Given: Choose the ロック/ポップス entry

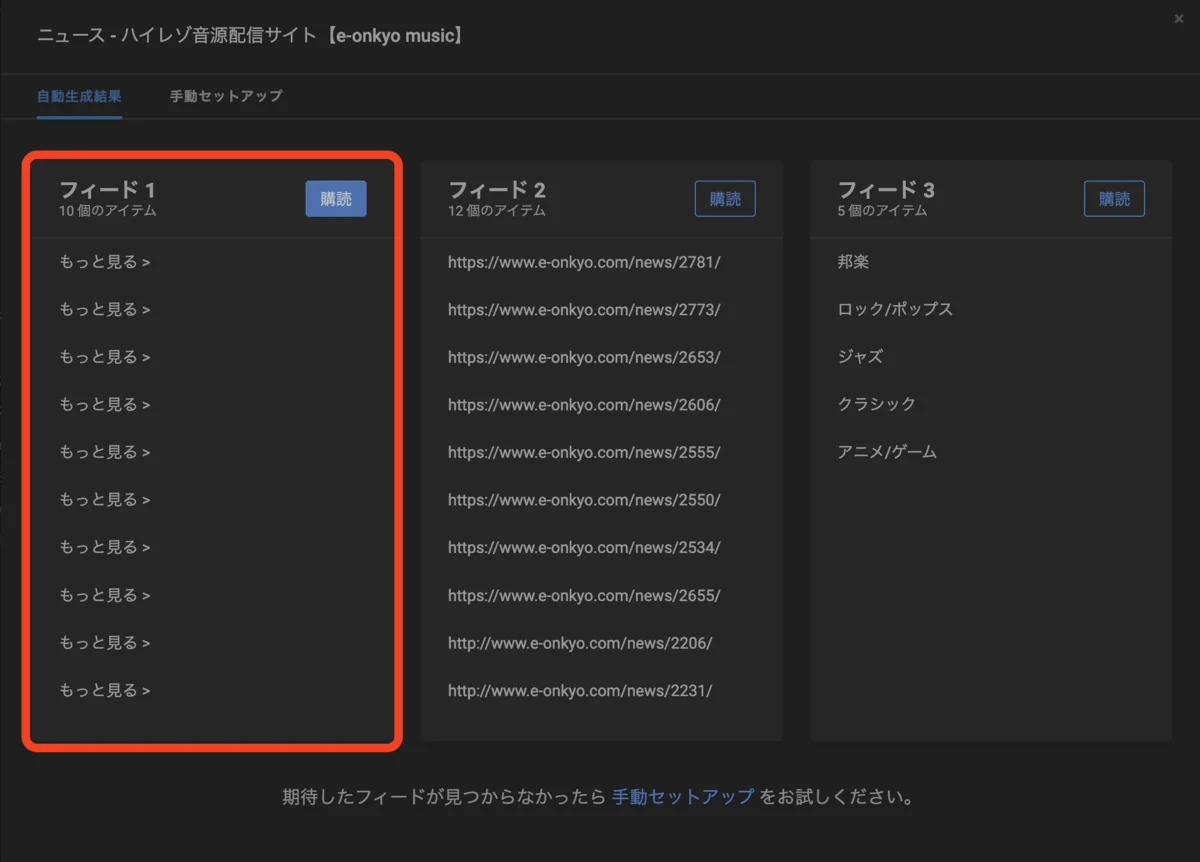Looking at the screenshot, I should pyautogui.click(x=895, y=310).
